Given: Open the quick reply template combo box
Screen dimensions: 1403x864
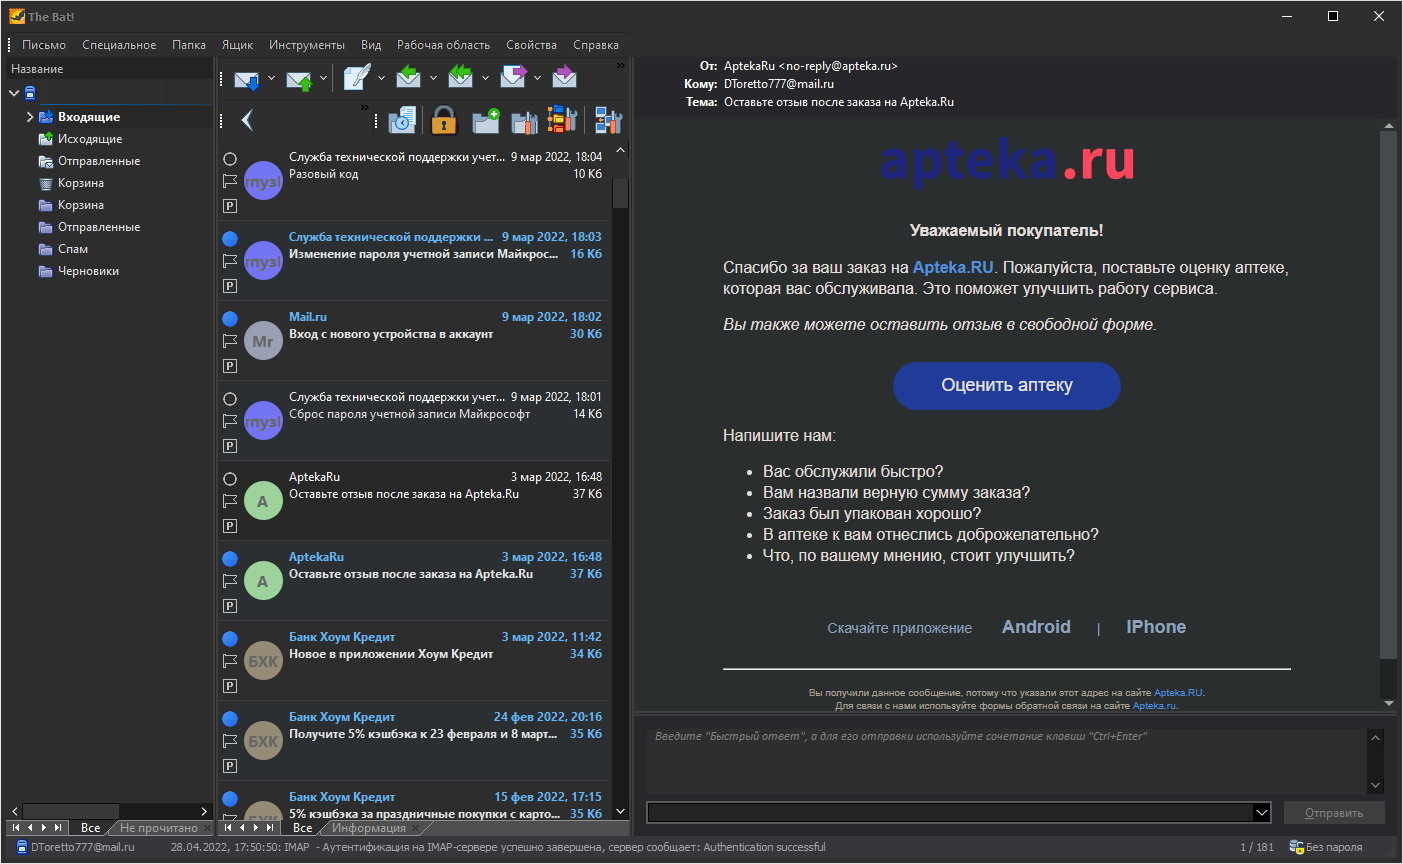Looking at the screenshot, I should [x=959, y=812].
